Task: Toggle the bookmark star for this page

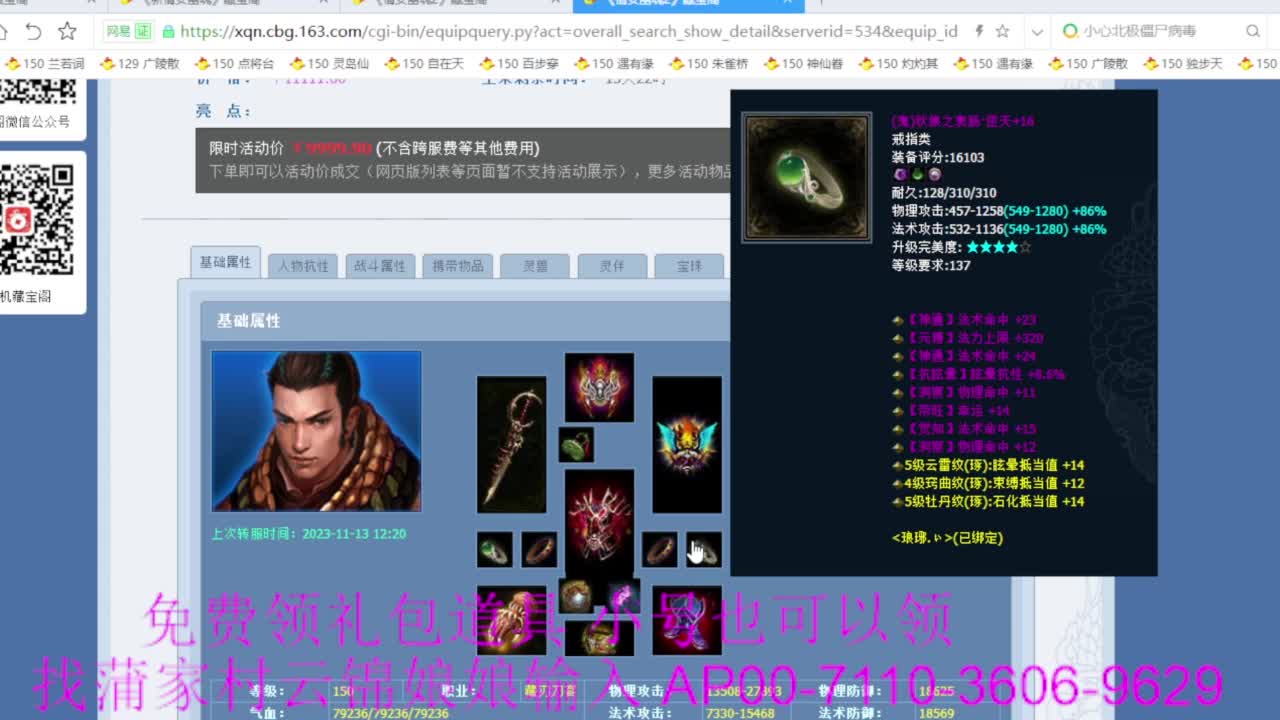Action: coord(1001,31)
